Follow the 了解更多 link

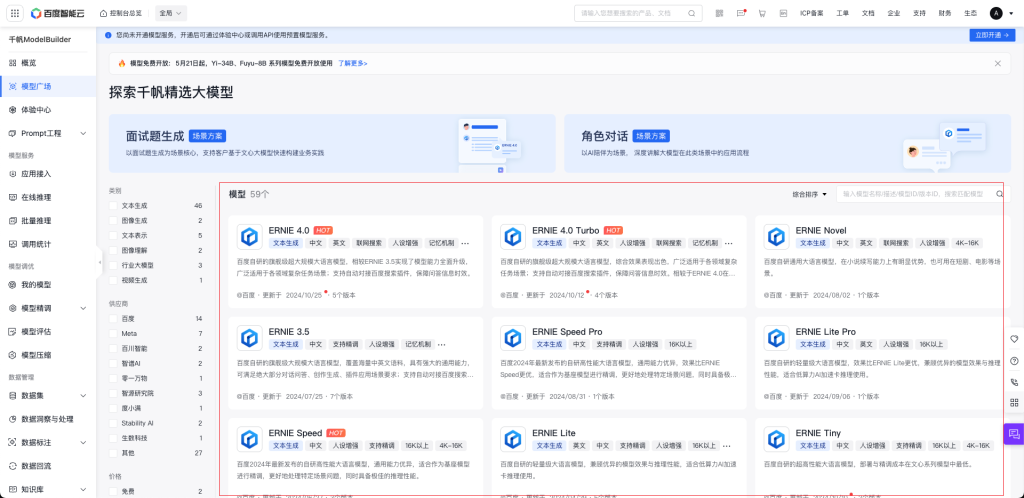point(353,63)
